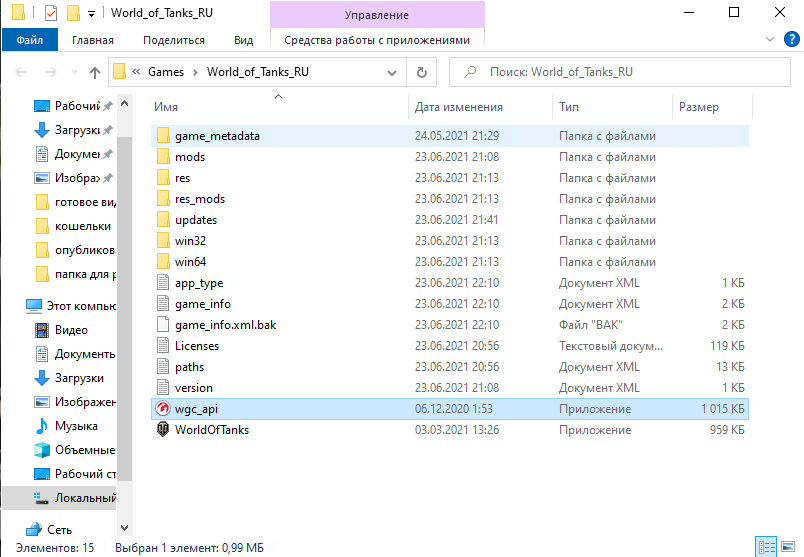Click the paths XML file icon

point(163,367)
